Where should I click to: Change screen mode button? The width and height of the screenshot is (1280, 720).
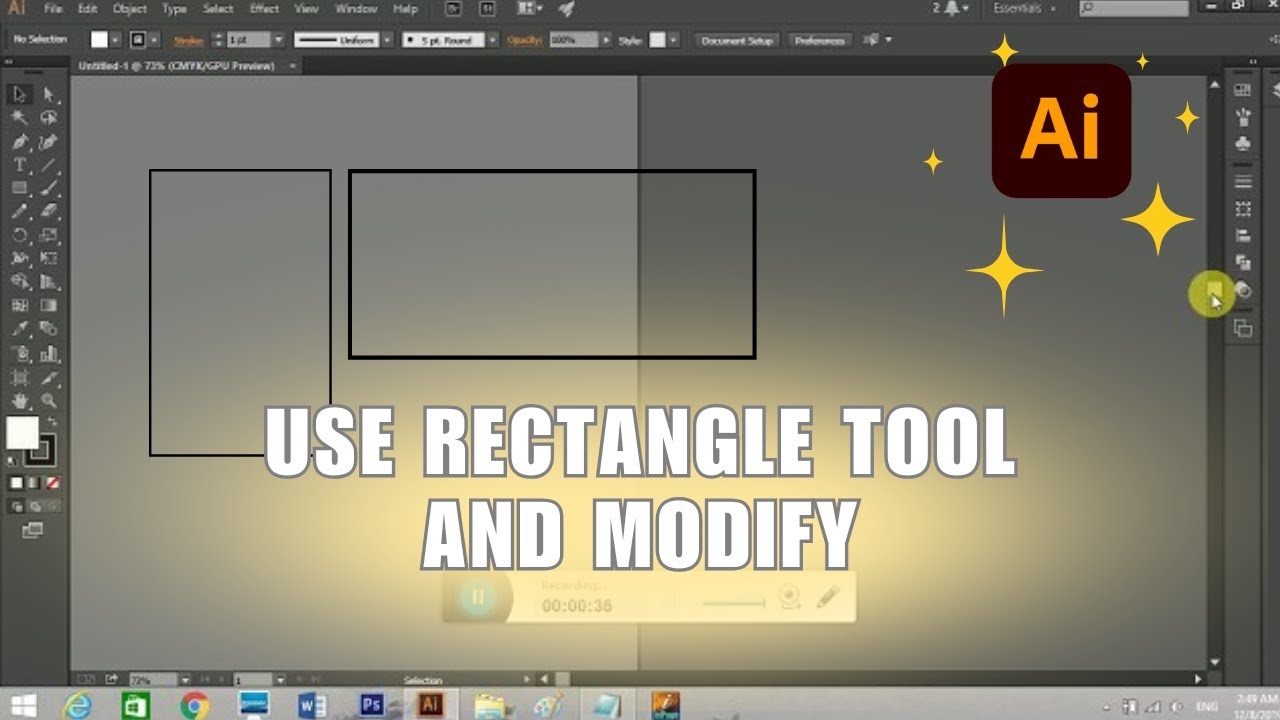coord(33,529)
